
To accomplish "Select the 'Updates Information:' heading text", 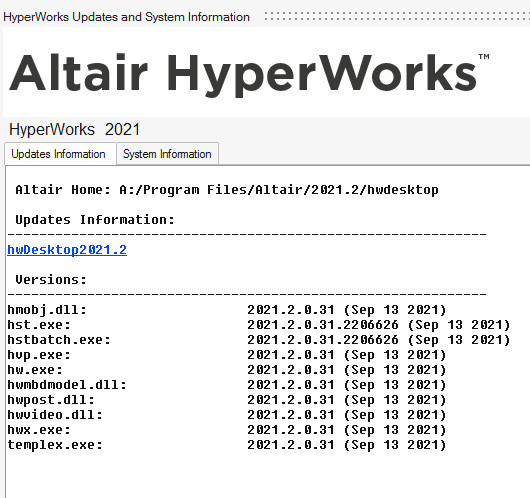I will click(x=95, y=220).
